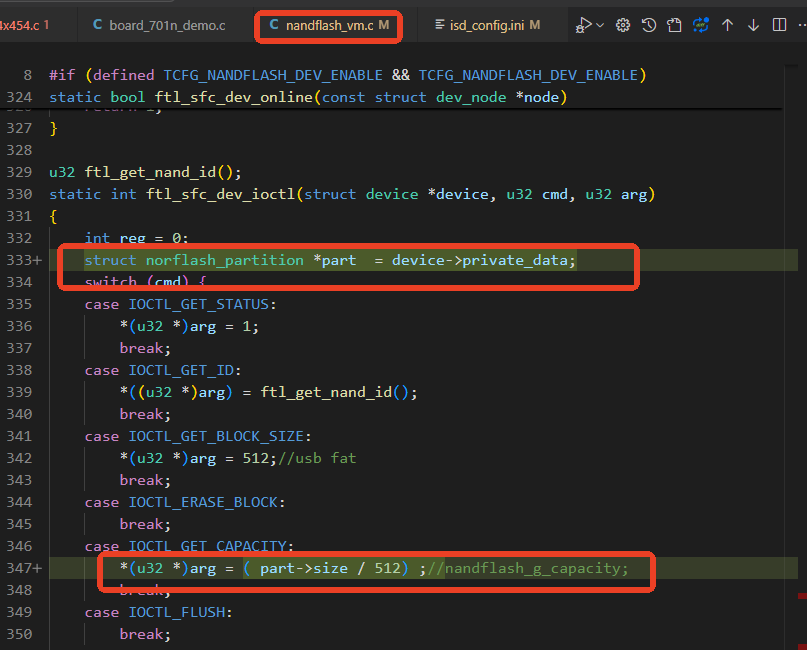Click the ftl_sfc_dev_ioctl function name

pyautogui.click(x=220, y=194)
